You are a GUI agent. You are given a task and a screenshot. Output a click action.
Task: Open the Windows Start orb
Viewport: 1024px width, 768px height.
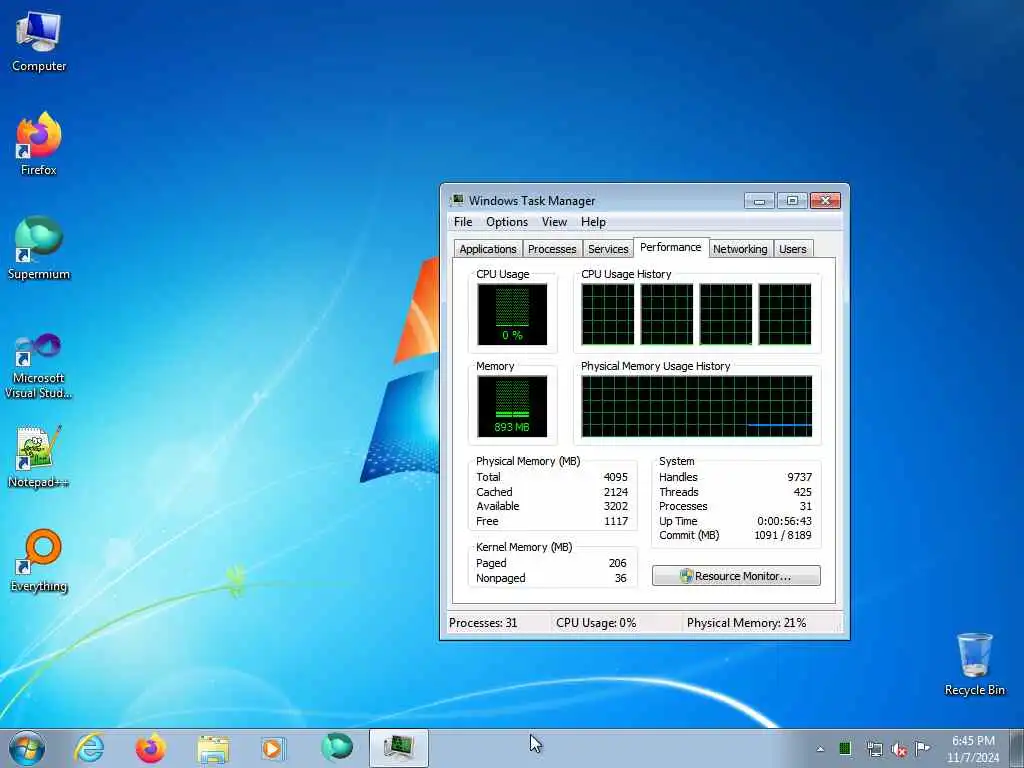[27, 748]
